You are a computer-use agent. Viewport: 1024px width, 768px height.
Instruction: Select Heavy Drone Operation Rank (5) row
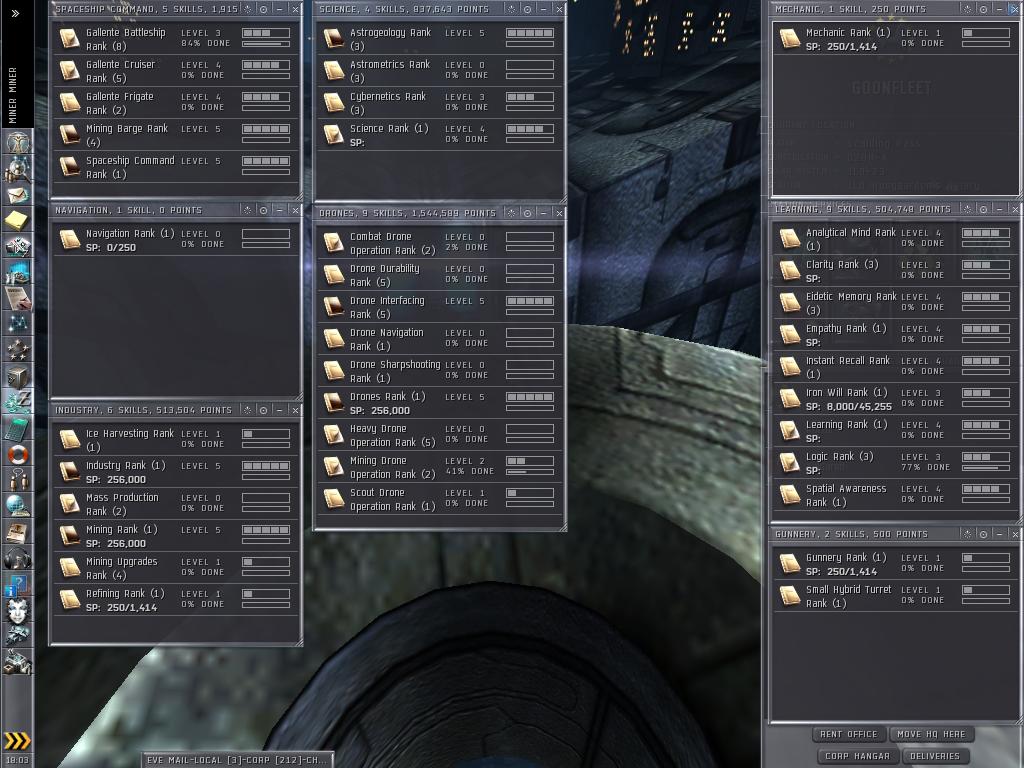tap(439, 435)
